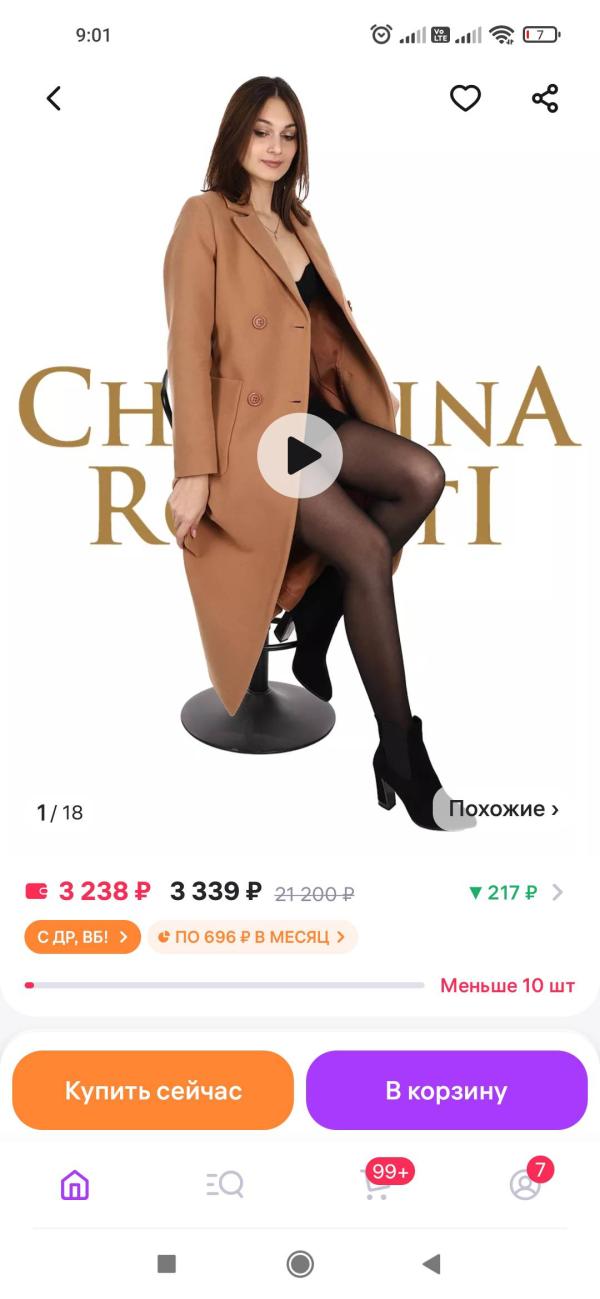The height and width of the screenshot is (1299, 600).
Task: Open similar items via Похожие
Action: (x=504, y=809)
